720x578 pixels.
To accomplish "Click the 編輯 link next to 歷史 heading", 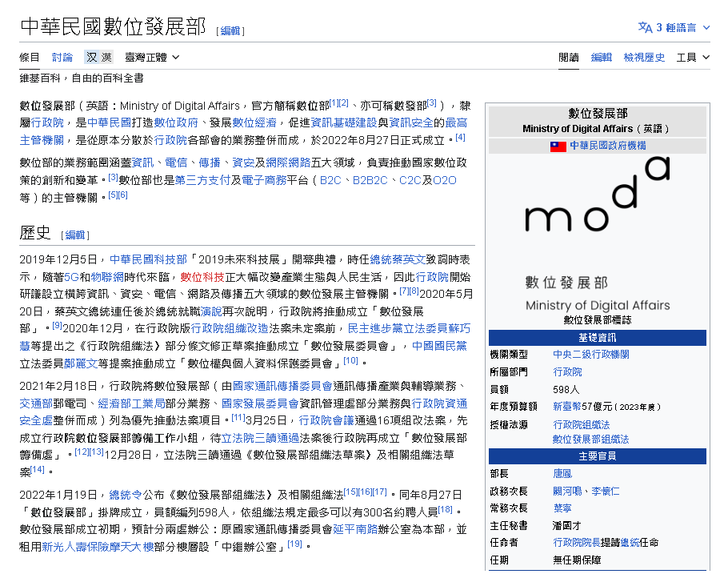I will [x=75, y=235].
